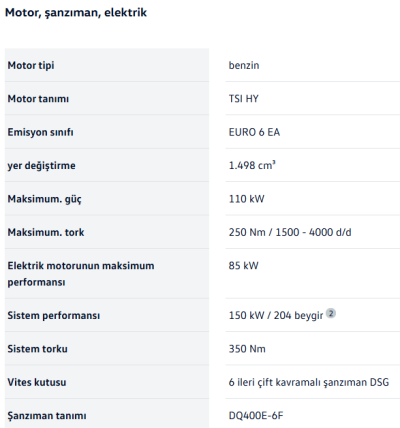Click the '85 kW' electric motor value

pos(243,265)
